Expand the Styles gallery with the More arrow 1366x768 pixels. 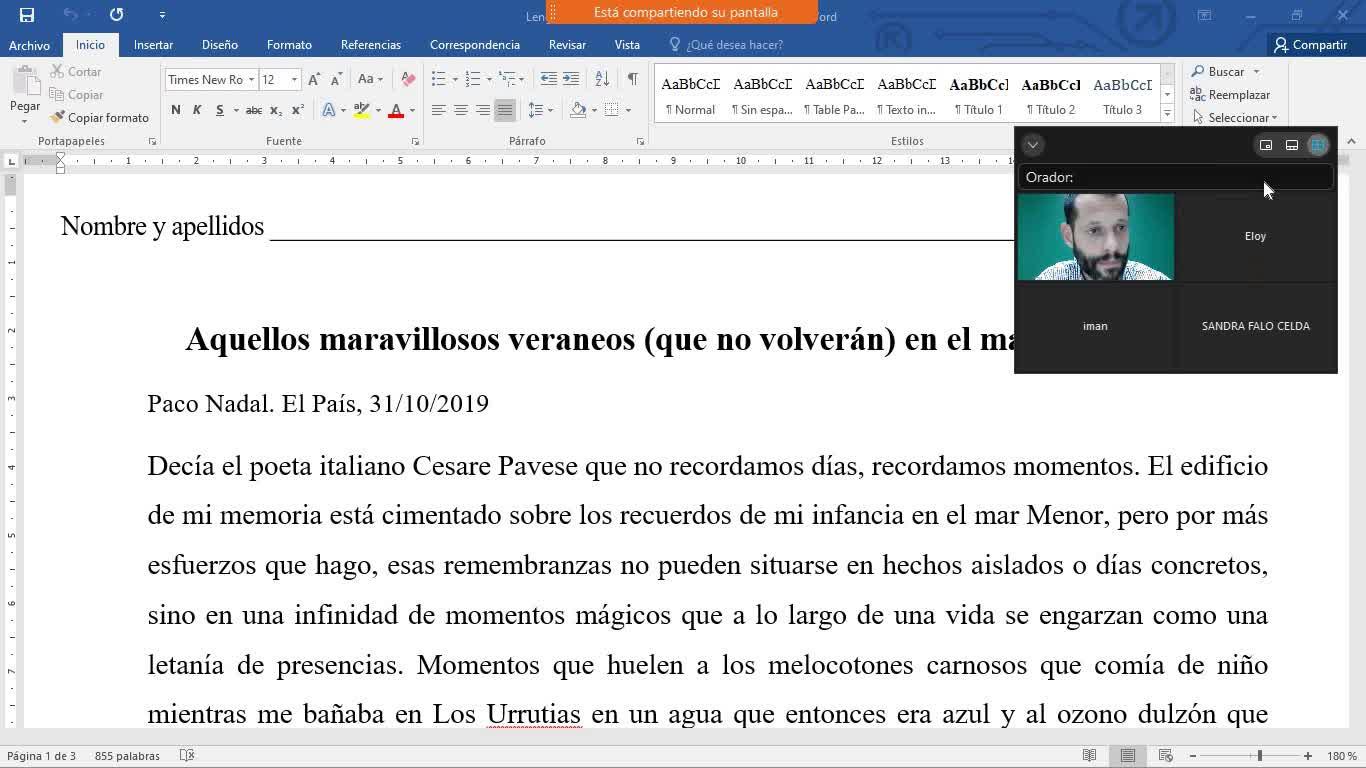coord(1167,114)
